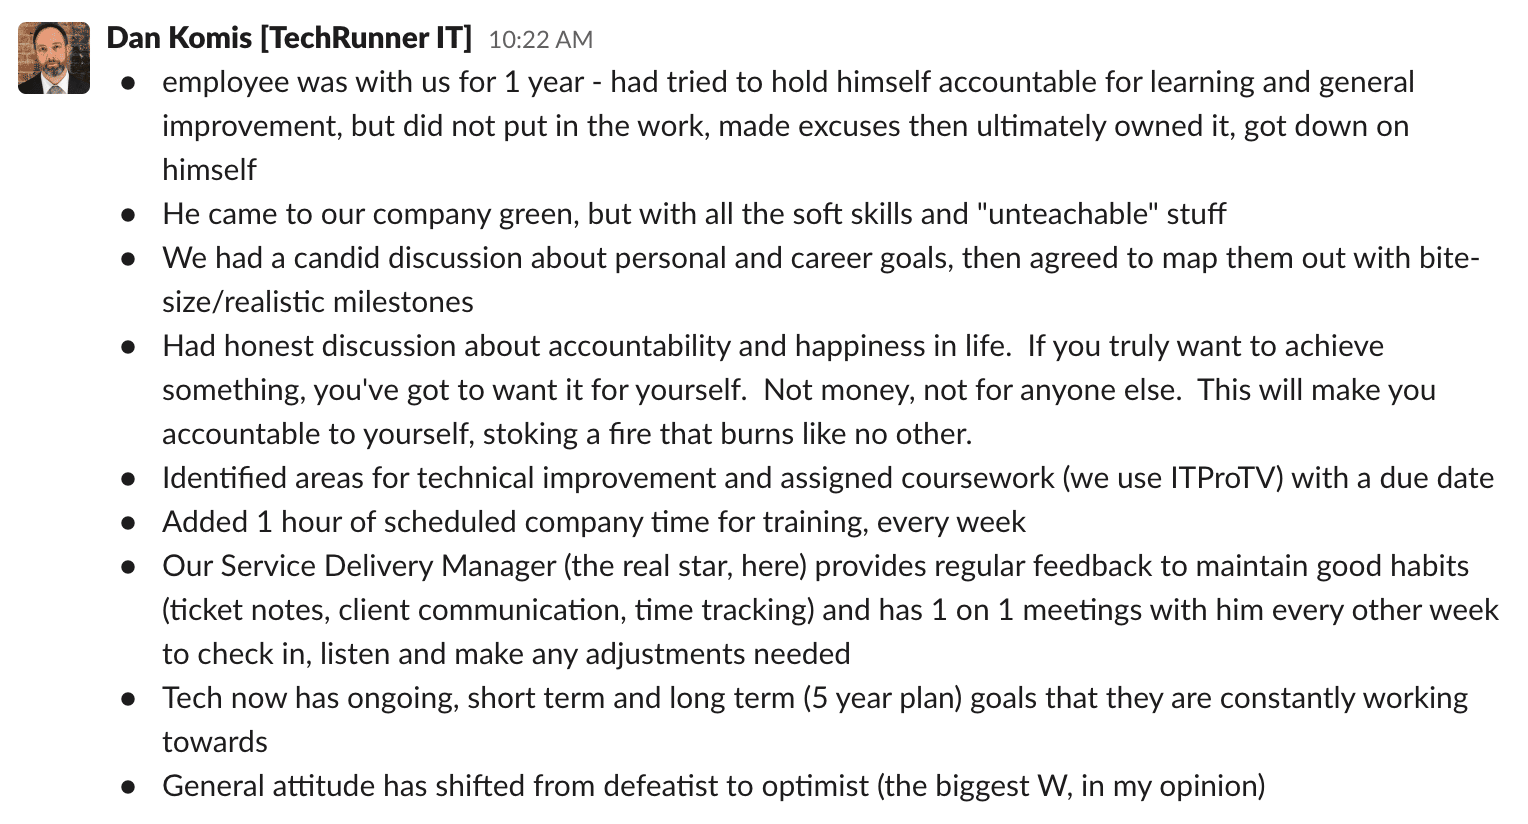Click Dan Komis profile avatar photo
The image size is (1528, 824).
click(54, 58)
